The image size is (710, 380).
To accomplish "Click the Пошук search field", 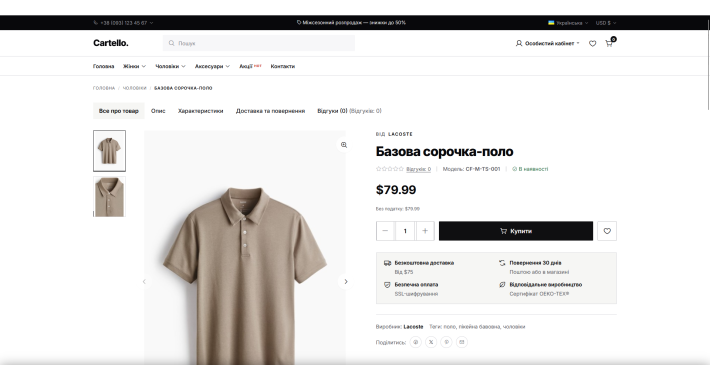I will pyautogui.click(x=259, y=43).
